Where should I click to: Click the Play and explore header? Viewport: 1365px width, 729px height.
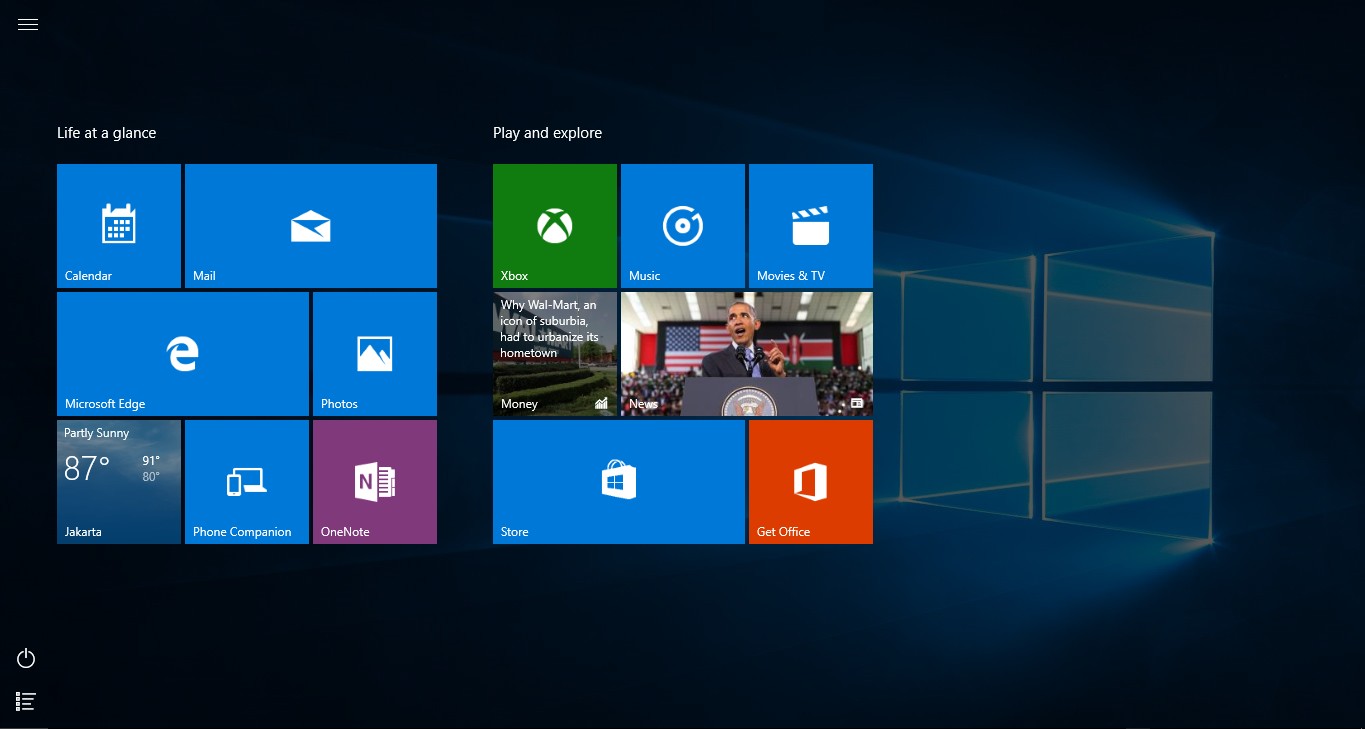[547, 132]
